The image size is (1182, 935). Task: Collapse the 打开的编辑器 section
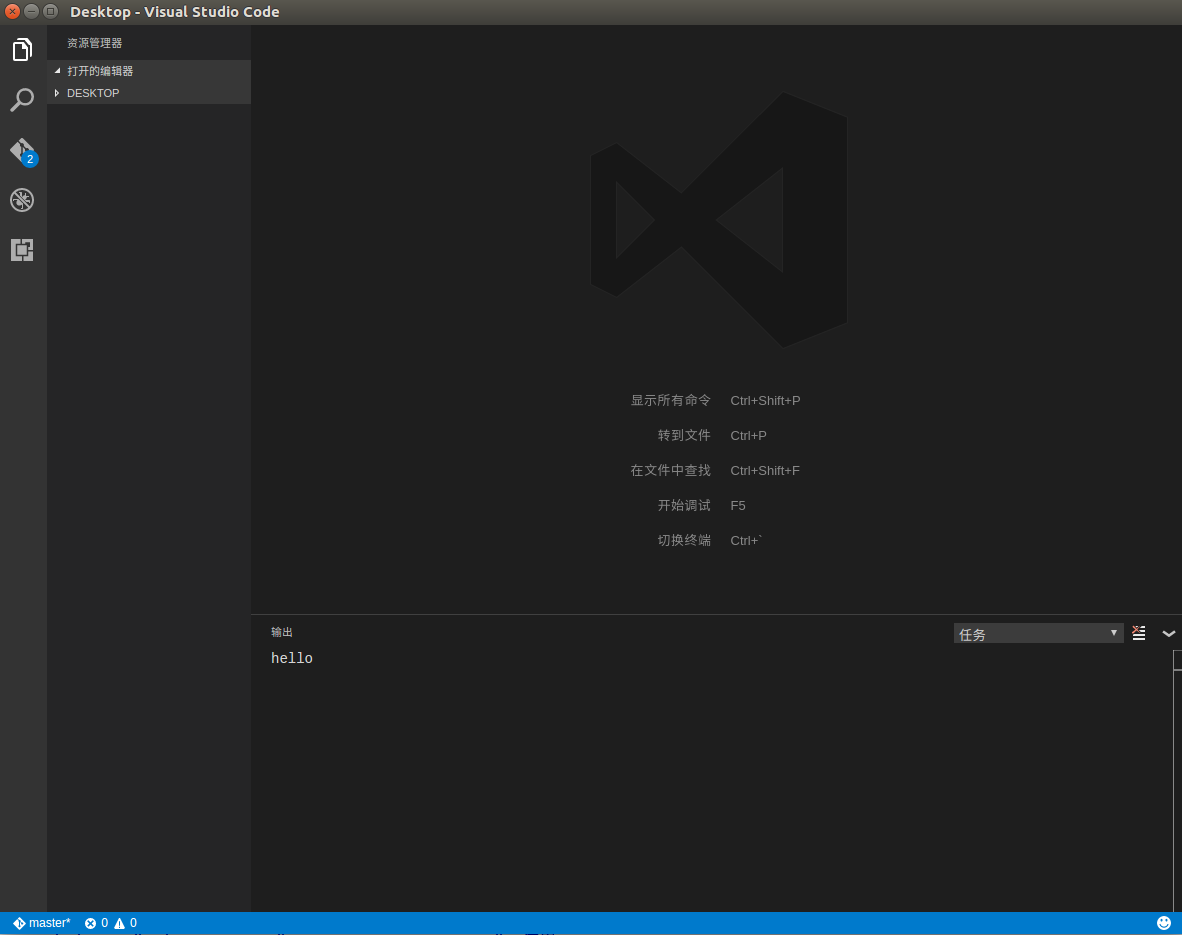[149, 71]
